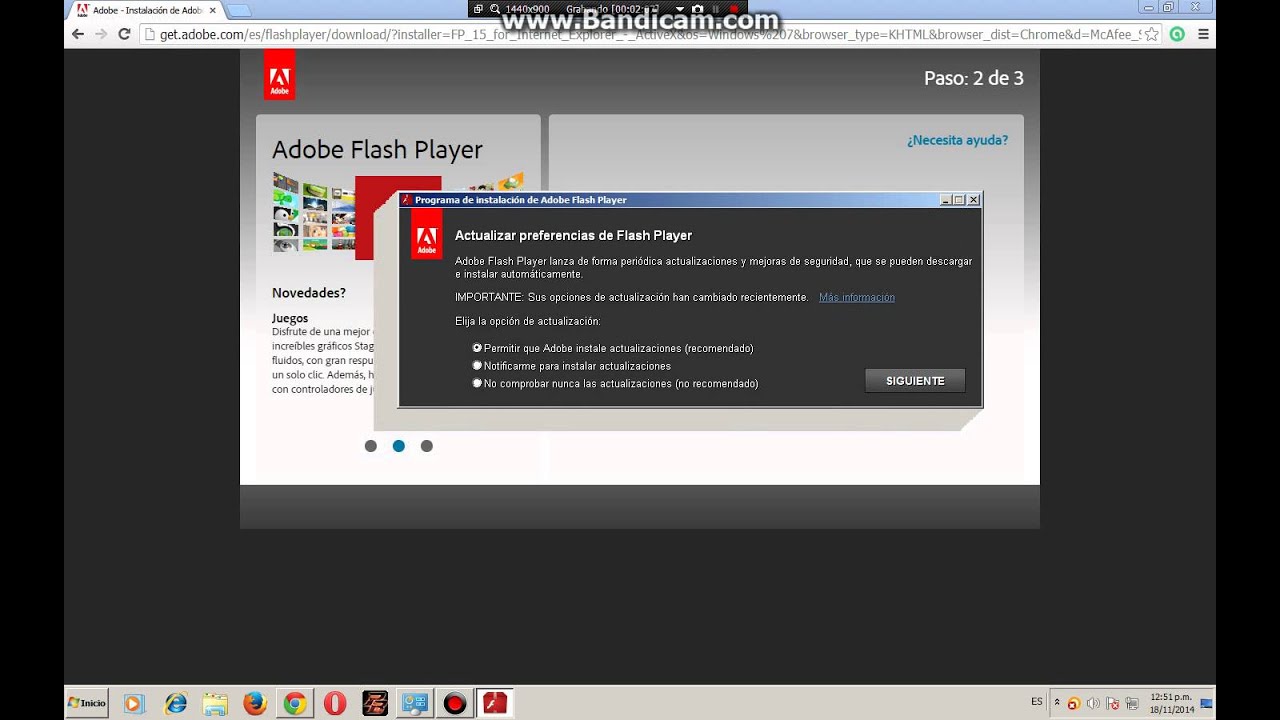Open the Opera browser from the taskbar
Viewport: 1280px width, 720px height.
[335, 704]
